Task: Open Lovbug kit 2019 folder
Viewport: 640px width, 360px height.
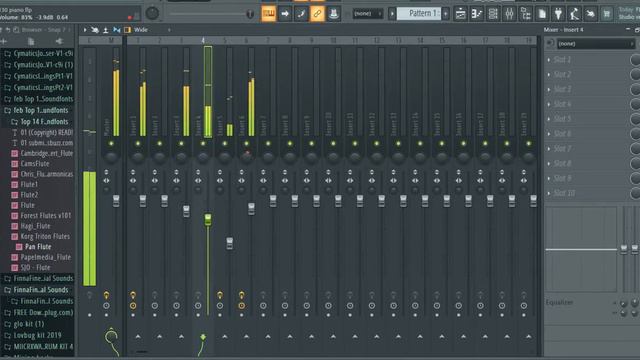Action: 37,335
